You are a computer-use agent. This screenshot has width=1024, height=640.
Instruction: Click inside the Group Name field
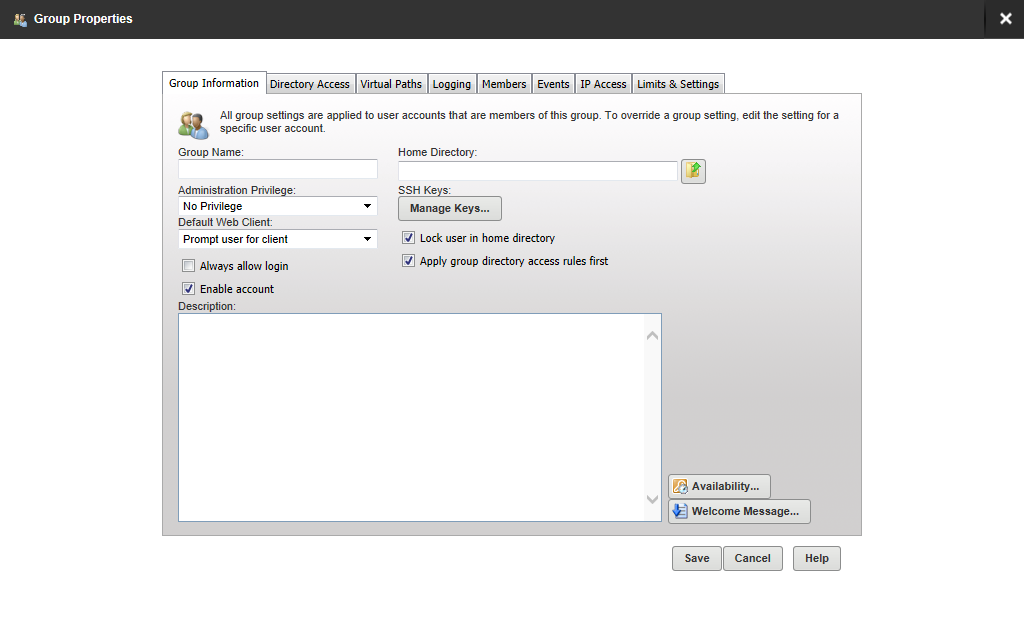277,170
